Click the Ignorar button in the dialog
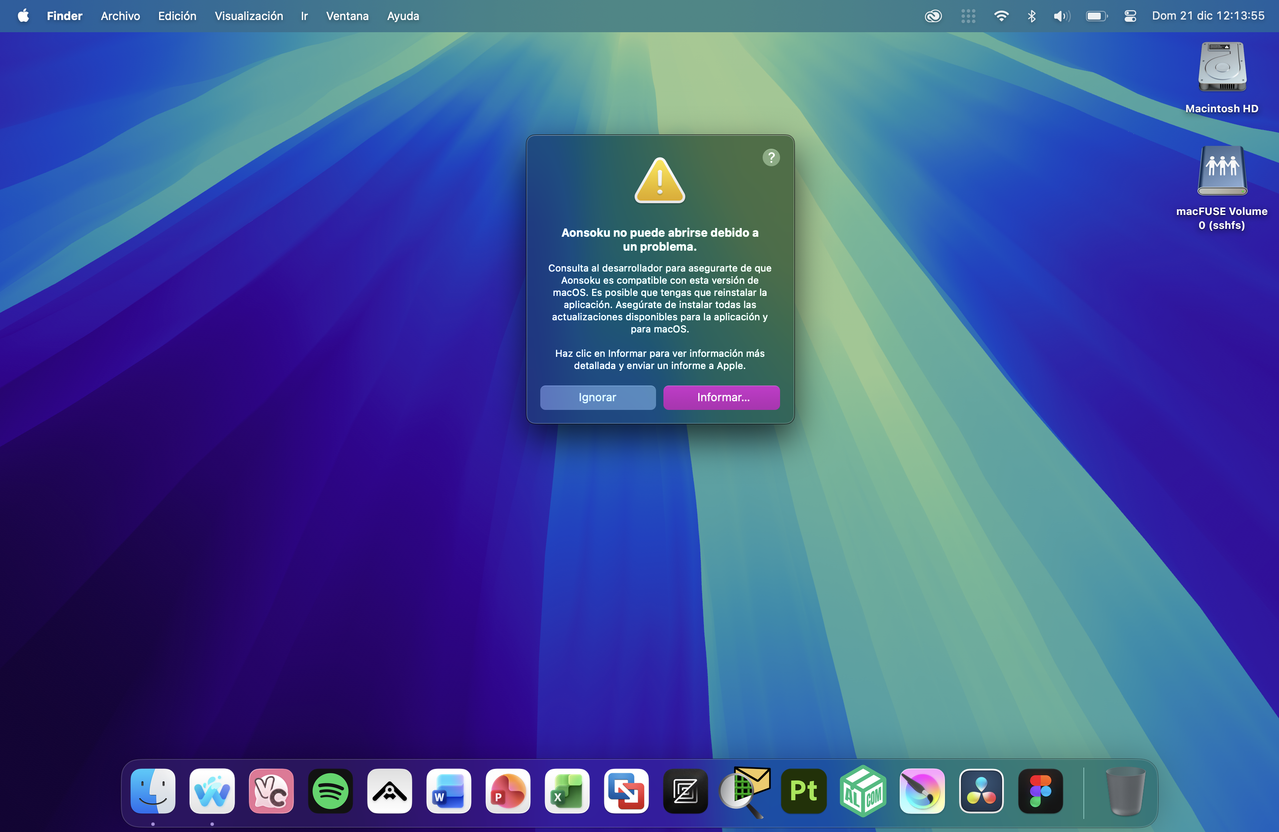Viewport: 1279px width, 832px height. click(x=597, y=397)
